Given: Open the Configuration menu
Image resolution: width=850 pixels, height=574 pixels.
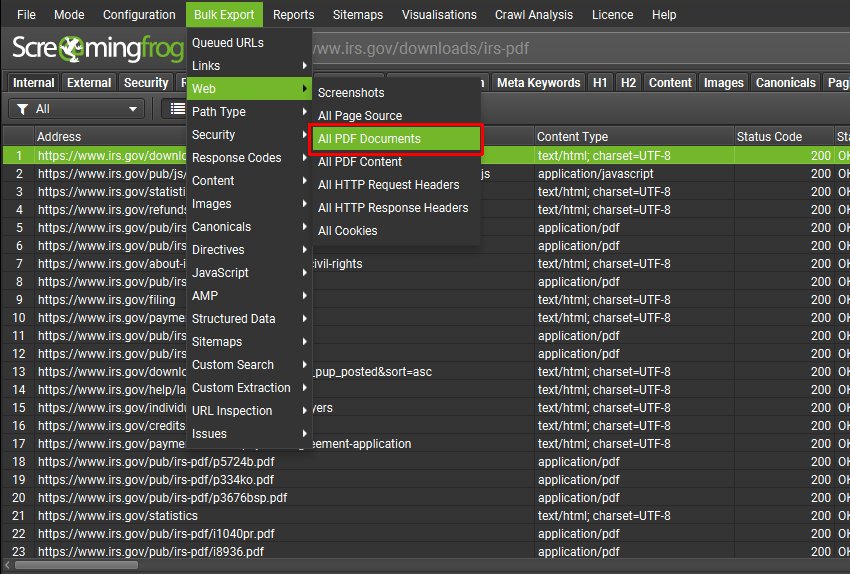Looking at the screenshot, I should (x=139, y=15).
